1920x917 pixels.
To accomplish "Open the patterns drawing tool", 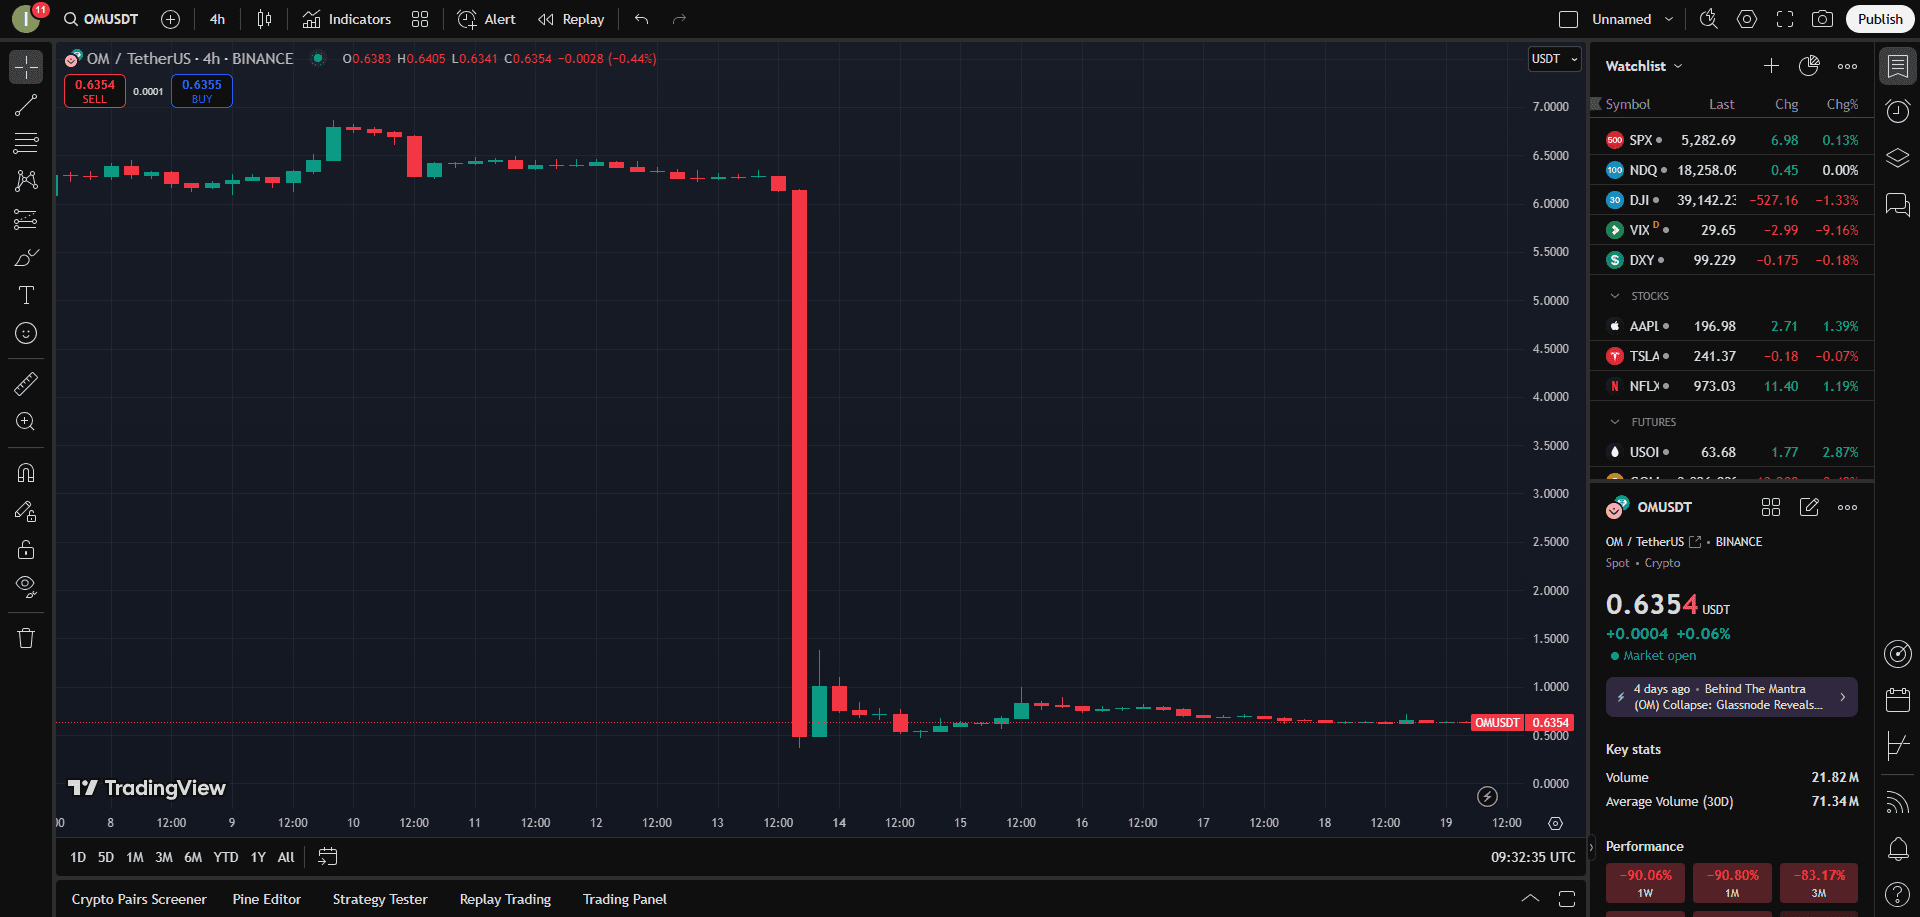I will click(x=26, y=181).
